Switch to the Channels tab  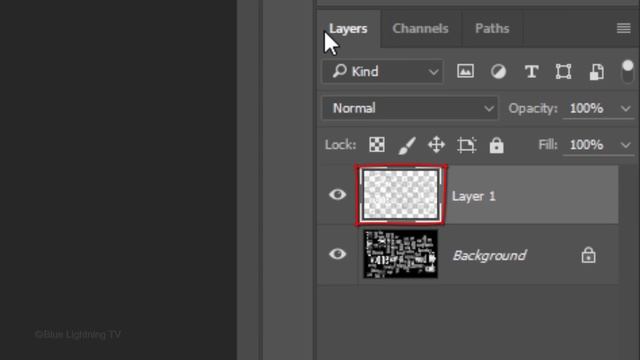coord(420,29)
